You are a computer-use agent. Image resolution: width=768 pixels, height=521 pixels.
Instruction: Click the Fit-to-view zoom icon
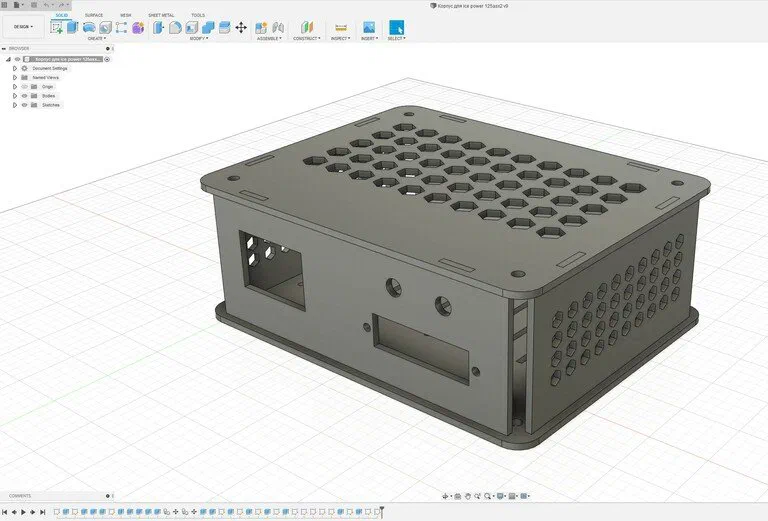[487, 496]
